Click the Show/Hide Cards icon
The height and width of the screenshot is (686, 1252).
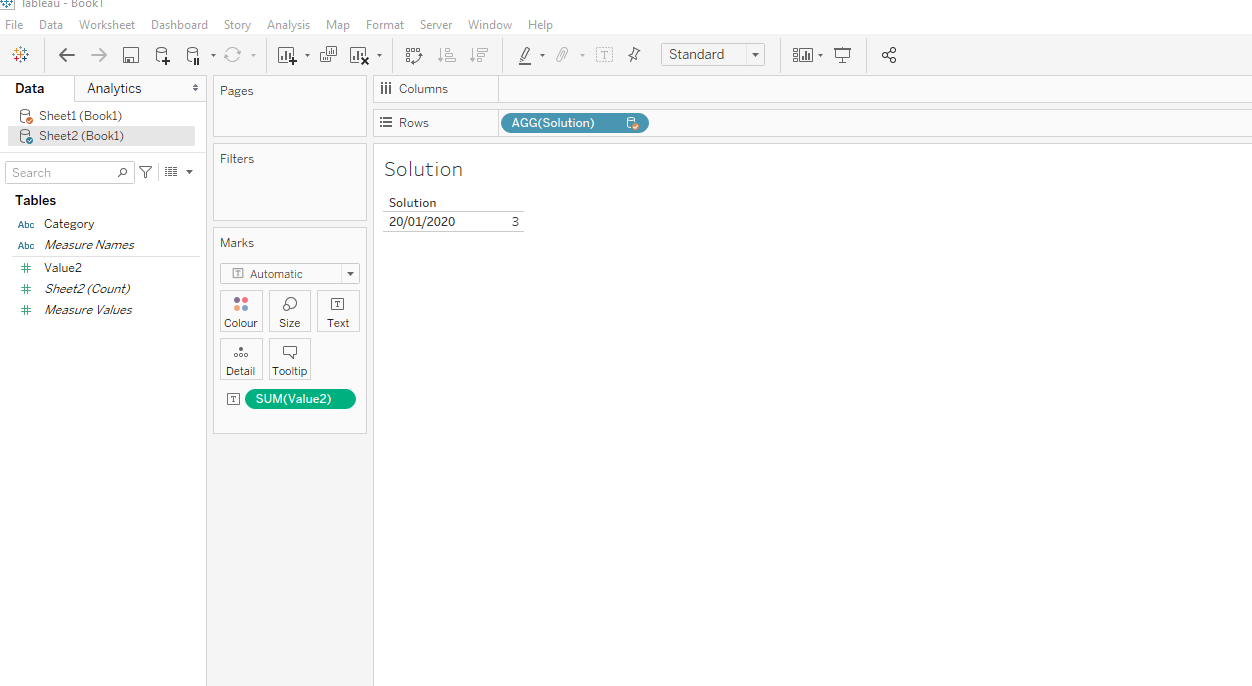pyautogui.click(x=803, y=55)
